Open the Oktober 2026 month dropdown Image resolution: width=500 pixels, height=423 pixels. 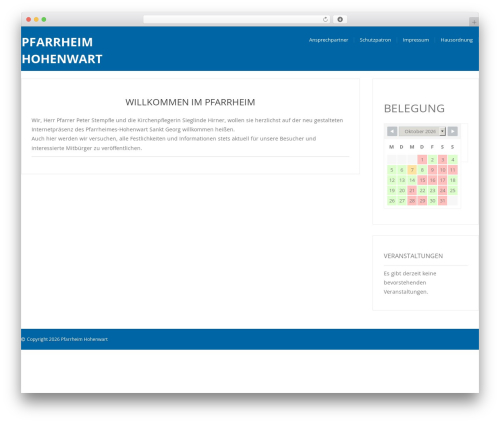[x=422, y=131]
